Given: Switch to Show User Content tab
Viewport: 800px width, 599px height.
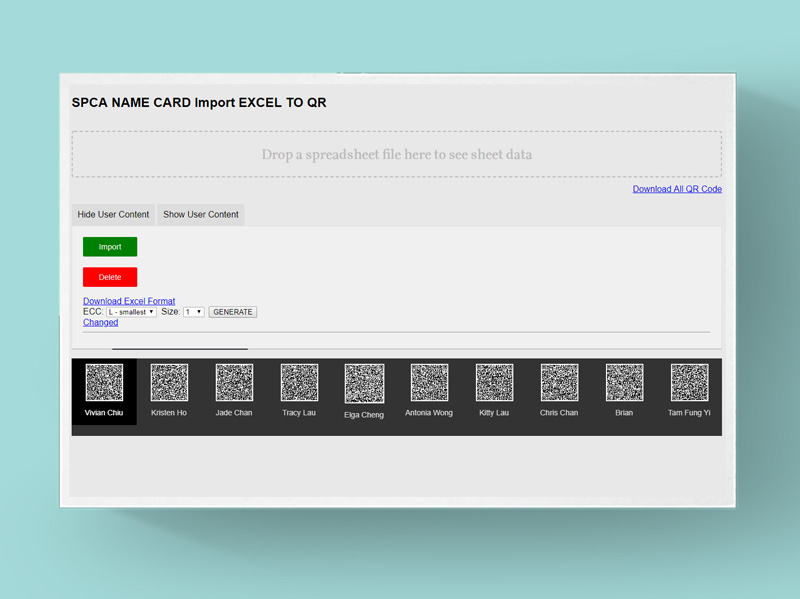Looking at the screenshot, I should click(x=201, y=215).
